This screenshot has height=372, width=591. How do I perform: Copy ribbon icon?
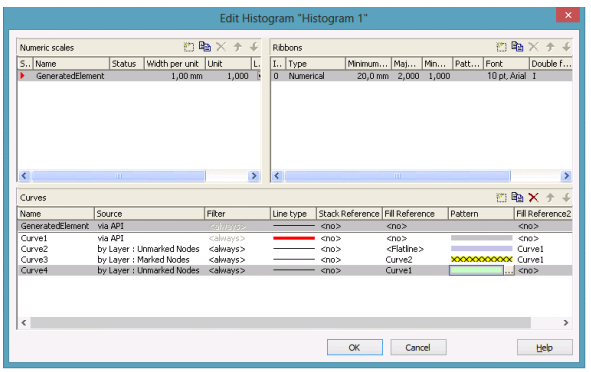517,46
